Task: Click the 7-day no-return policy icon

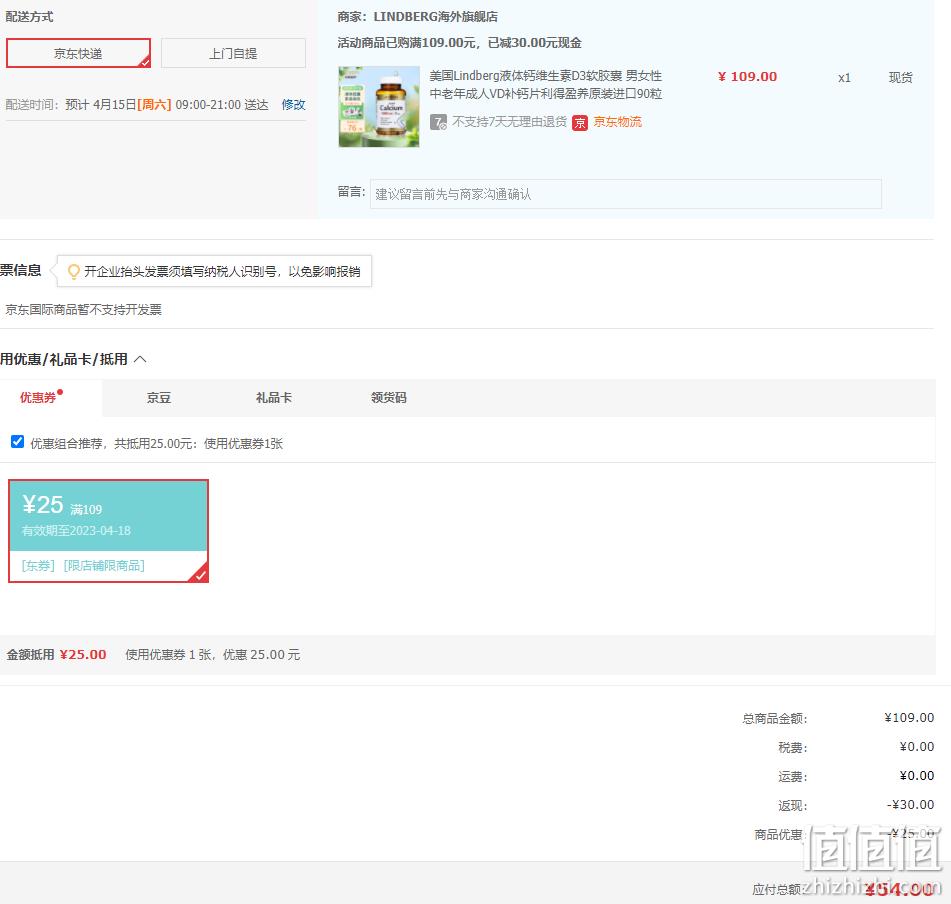Action: click(x=439, y=122)
